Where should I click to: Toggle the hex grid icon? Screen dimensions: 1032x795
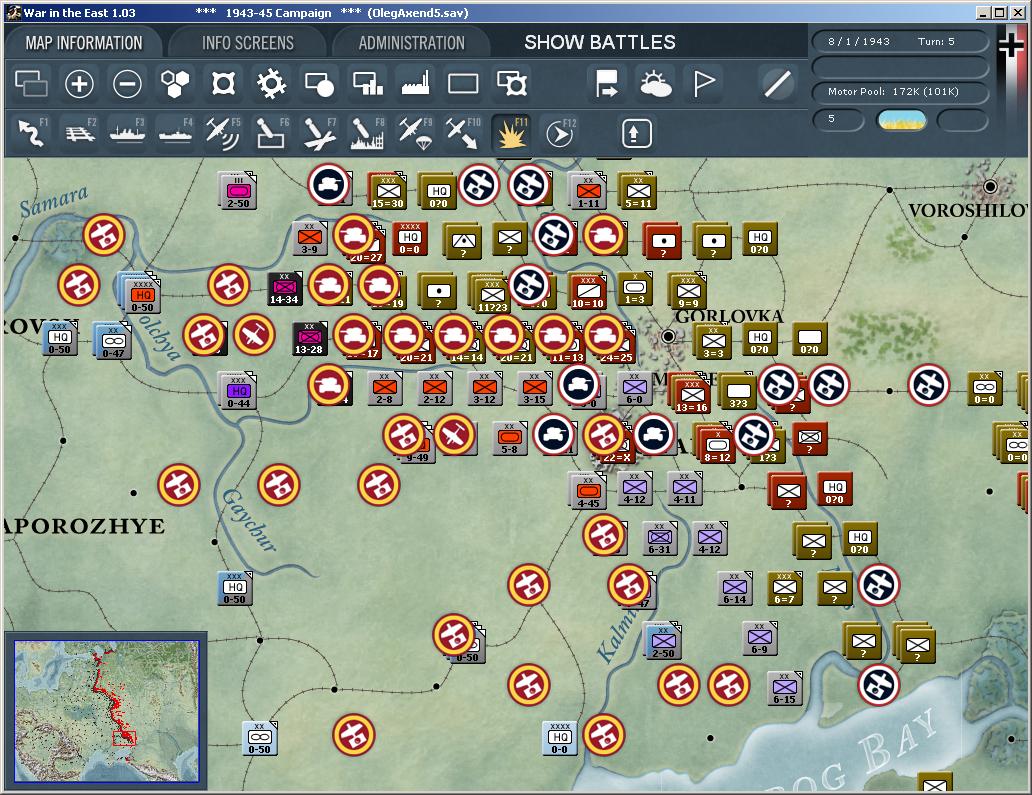175,84
